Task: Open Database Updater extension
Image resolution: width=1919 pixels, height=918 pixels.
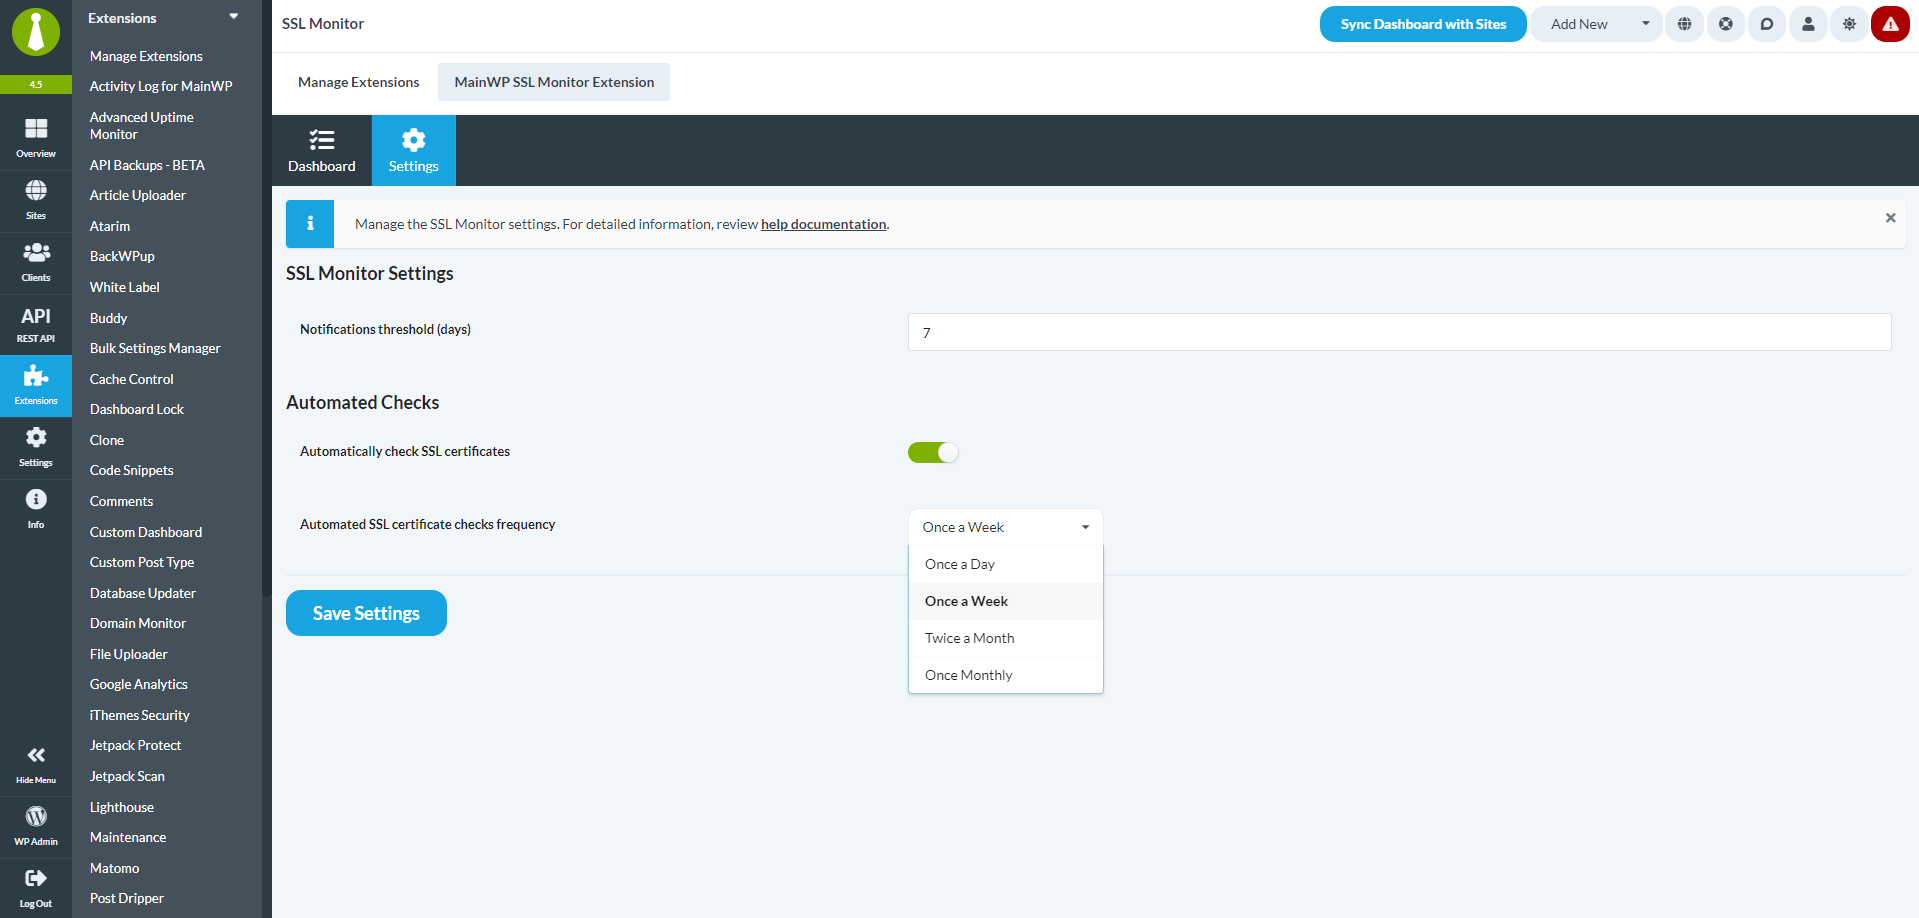Action: tap(143, 593)
